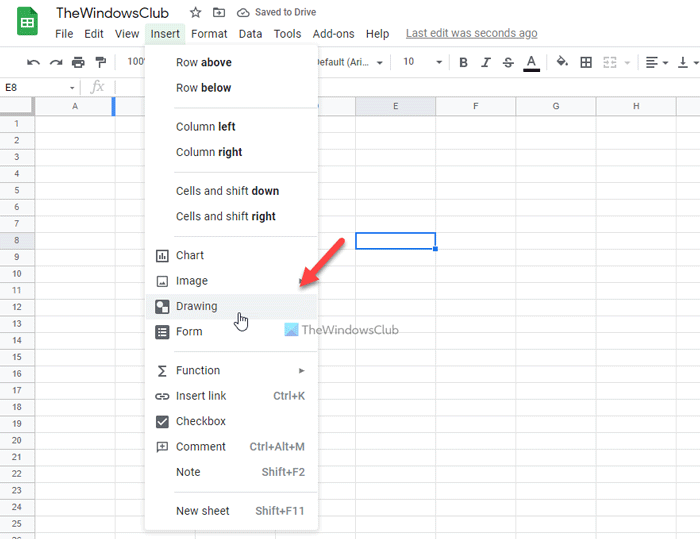Open the Add-ons menu
The height and width of the screenshot is (539, 700).
(333, 34)
